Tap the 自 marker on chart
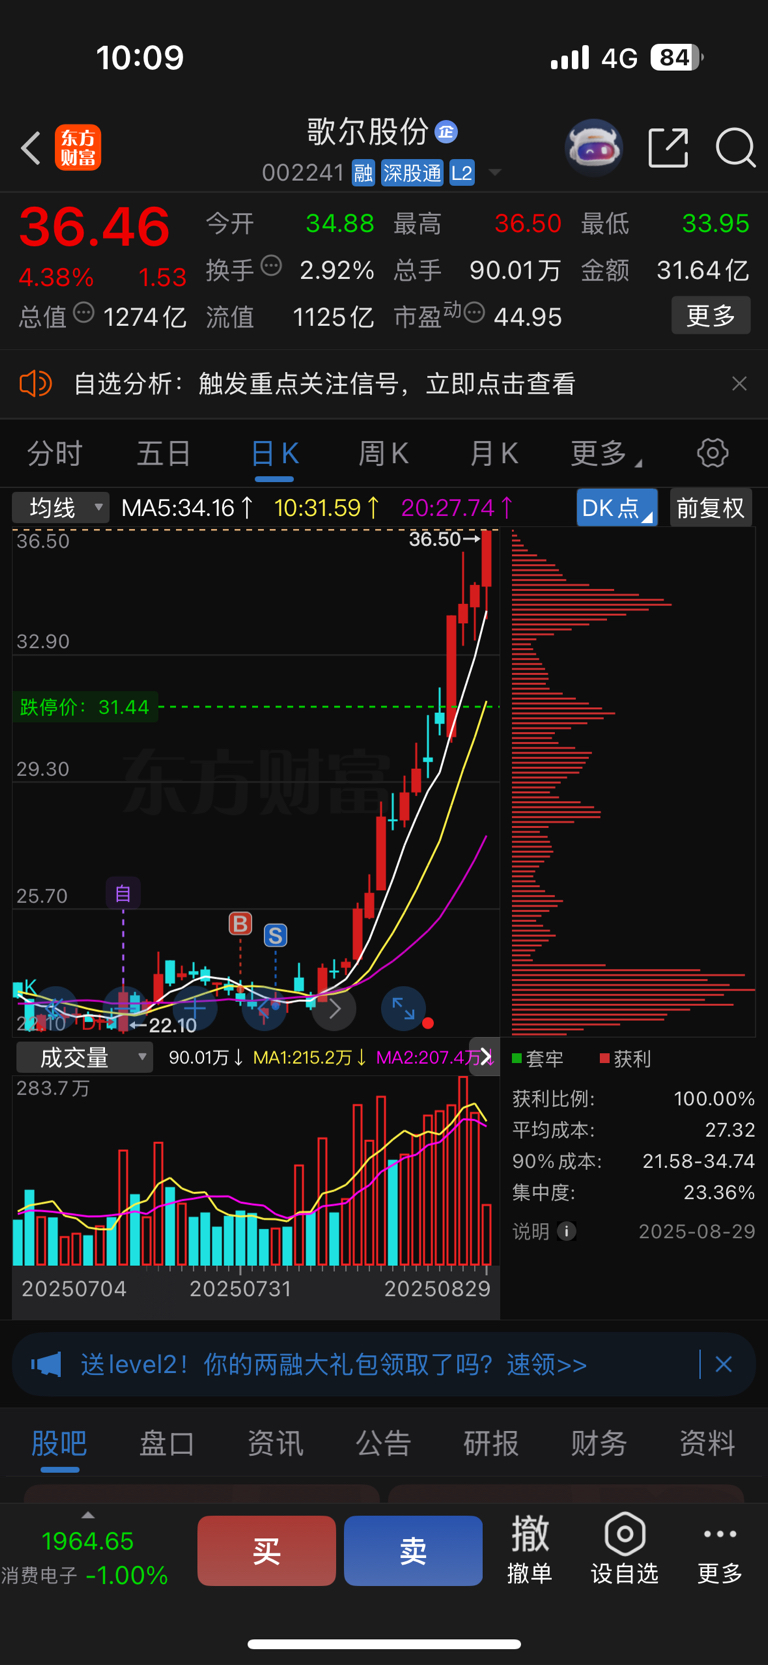The height and width of the screenshot is (1665, 769). click(123, 893)
